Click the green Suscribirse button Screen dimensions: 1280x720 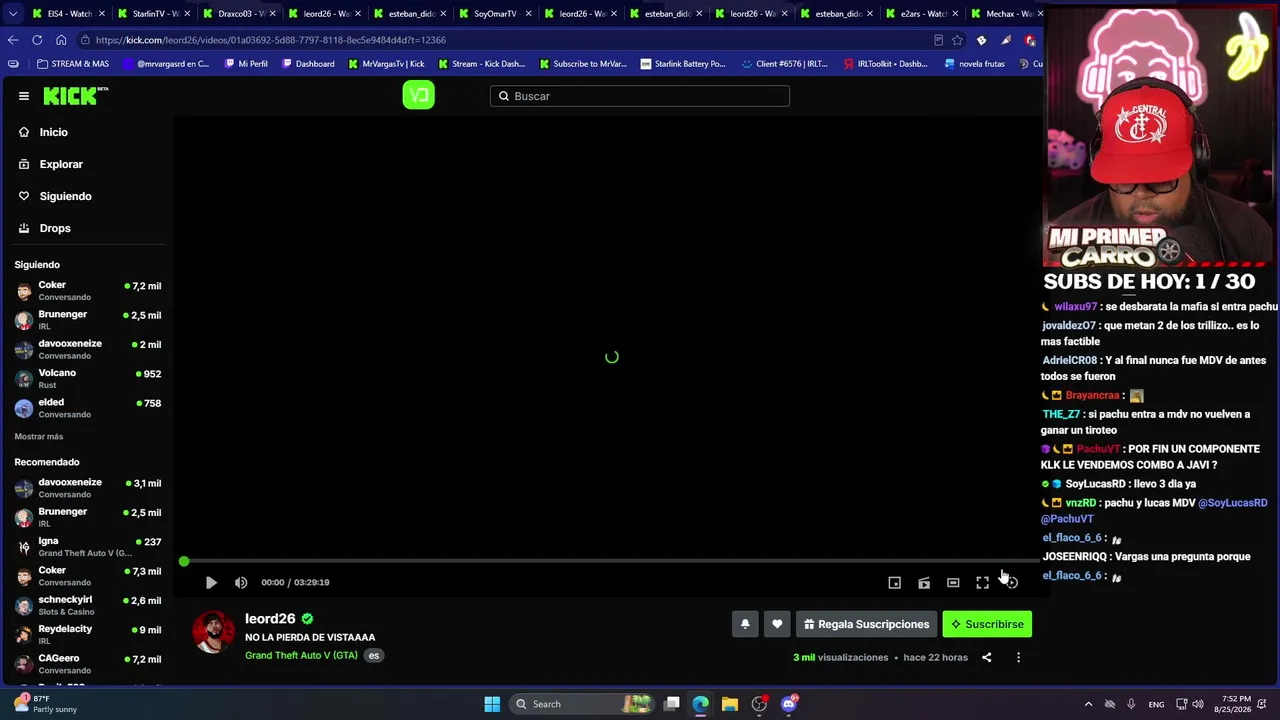(x=987, y=624)
